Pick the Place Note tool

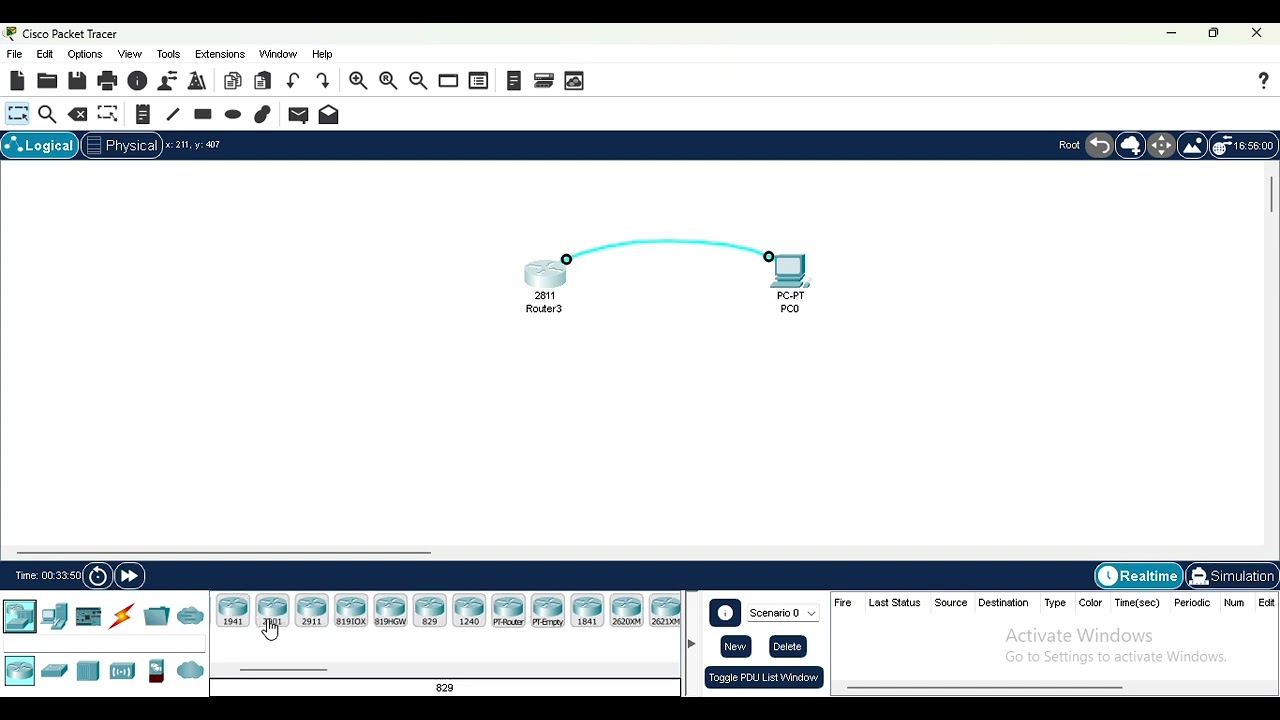142,114
